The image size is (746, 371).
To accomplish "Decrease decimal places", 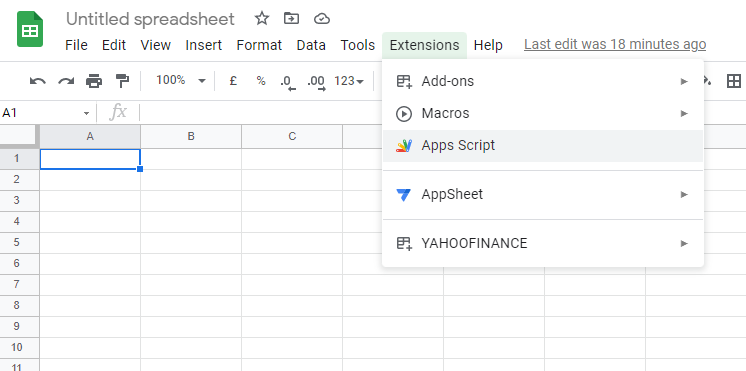I will click(x=288, y=82).
